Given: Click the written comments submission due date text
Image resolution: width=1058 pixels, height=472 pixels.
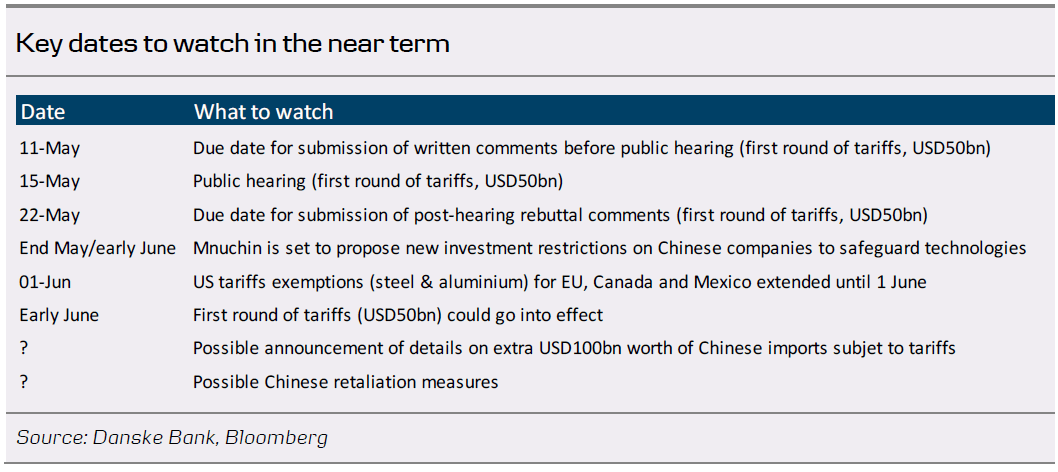Looking at the screenshot, I should pos(591,148).
